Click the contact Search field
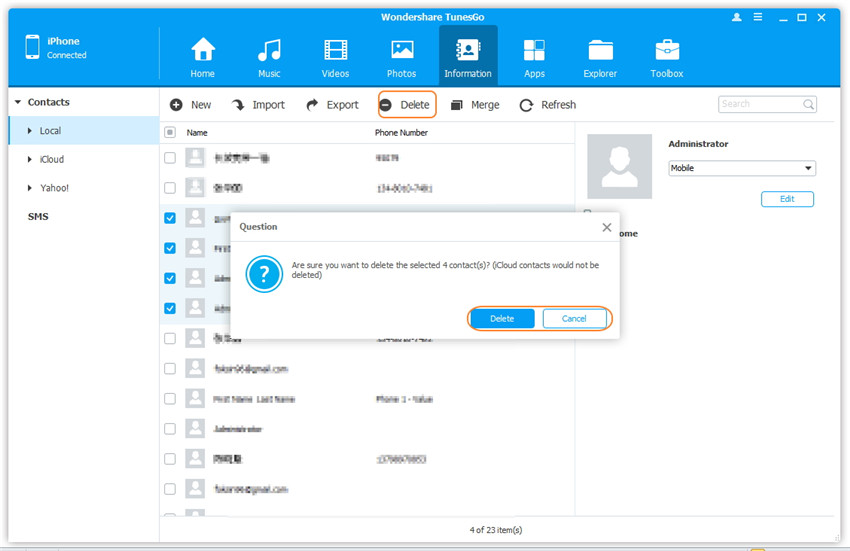 point(760,104)
